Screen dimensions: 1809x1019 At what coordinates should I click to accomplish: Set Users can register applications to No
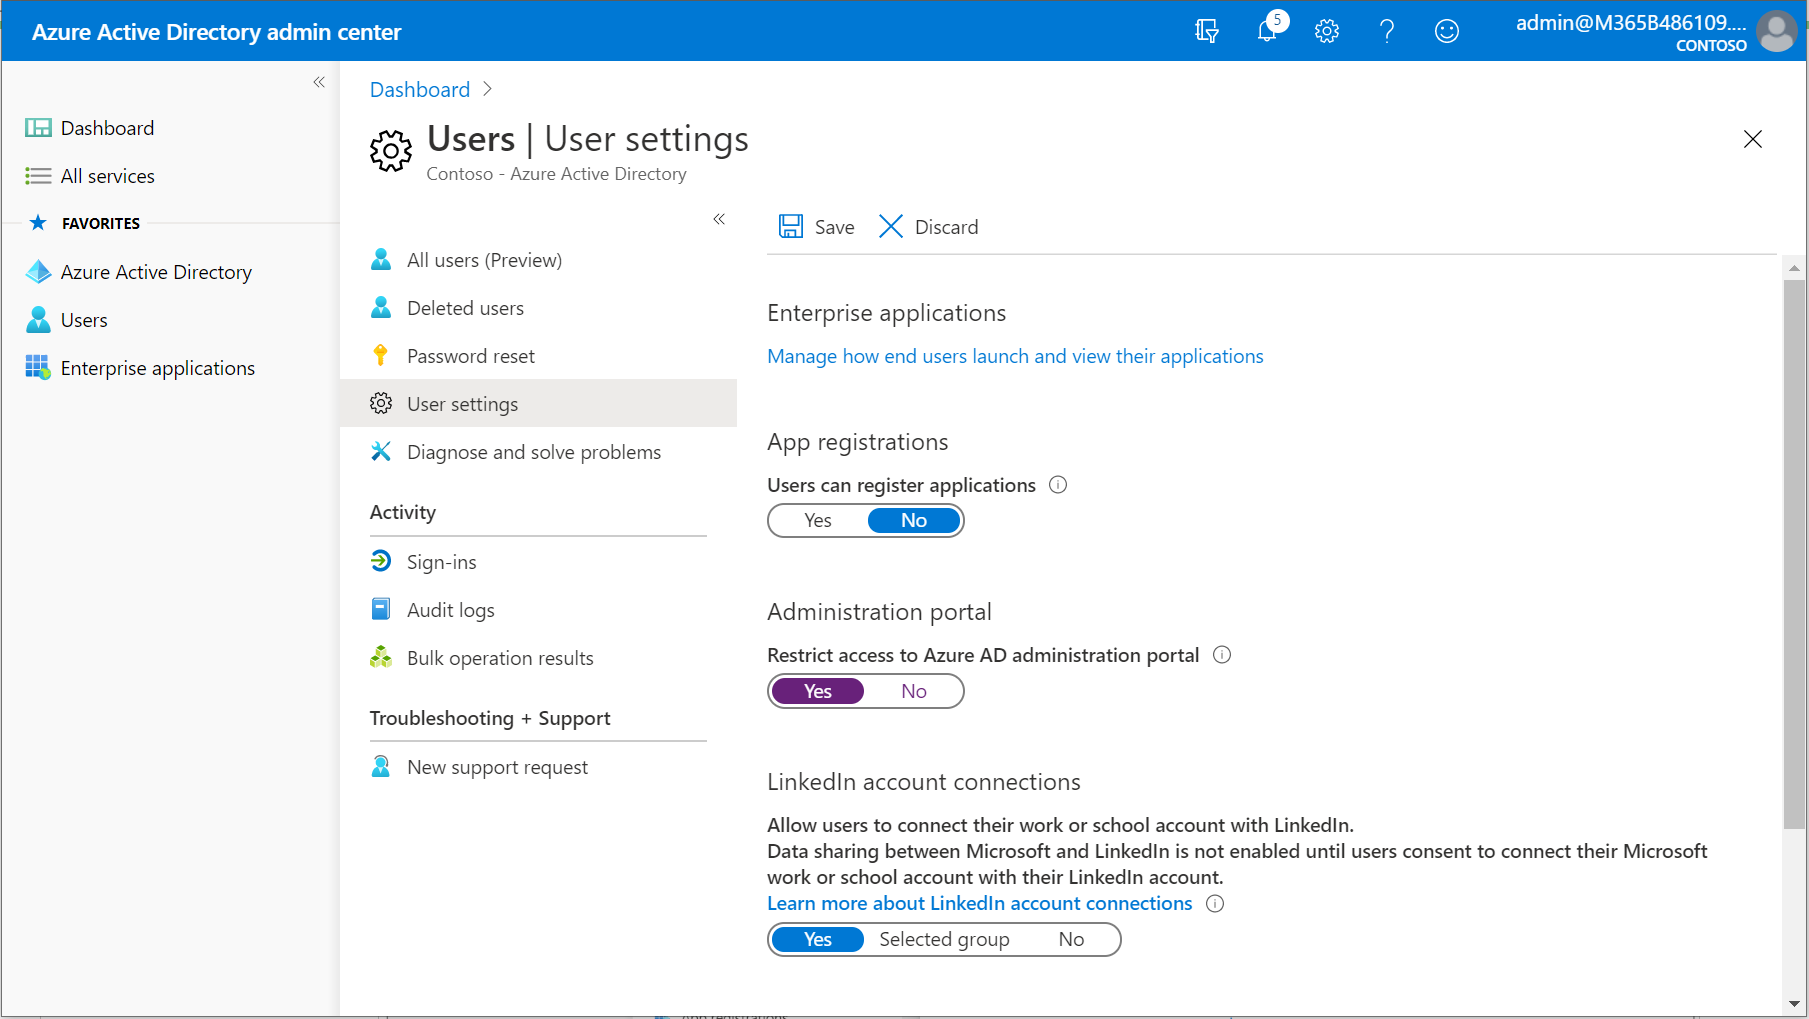point(914,521)
